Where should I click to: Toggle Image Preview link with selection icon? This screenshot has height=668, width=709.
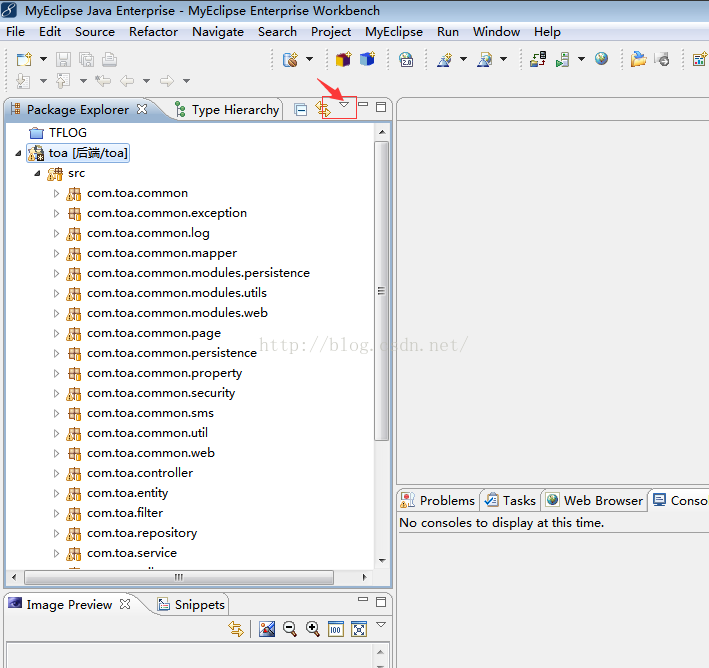point(236,629)
